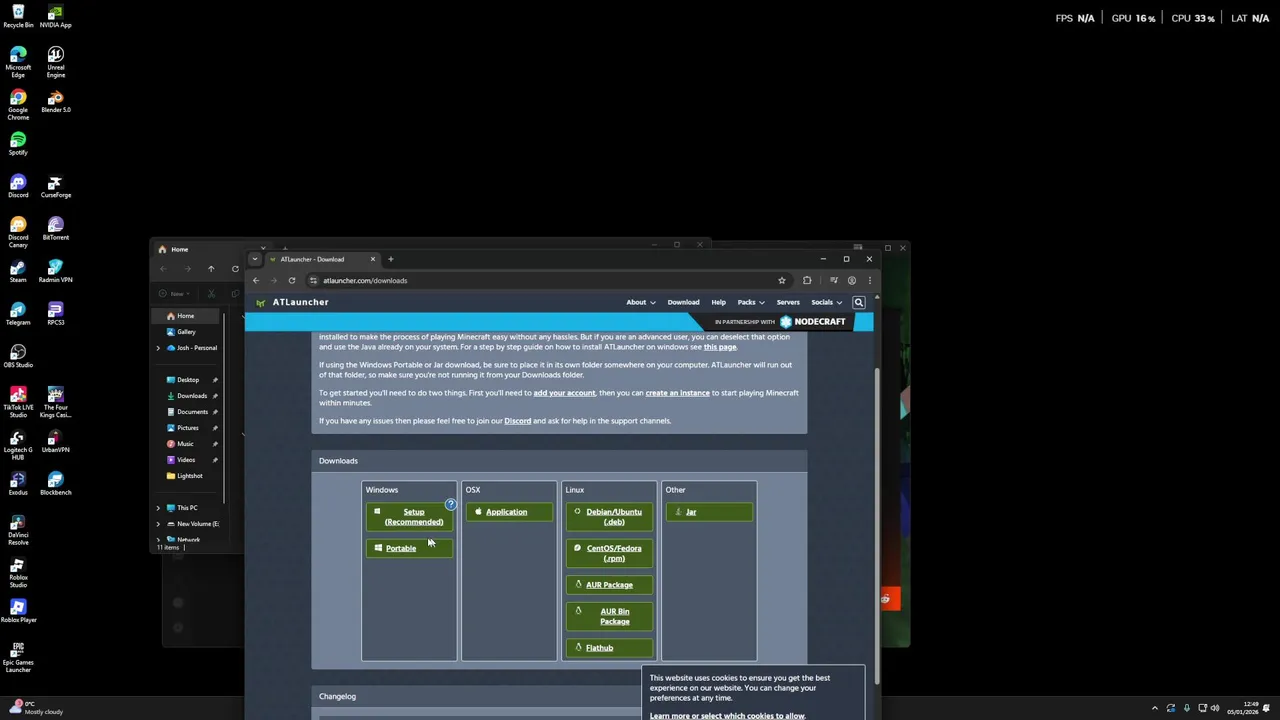Expand New Volume (E:) in File Explorer
This screenshot has width=1280, height=720.
[x=158, y=524]
